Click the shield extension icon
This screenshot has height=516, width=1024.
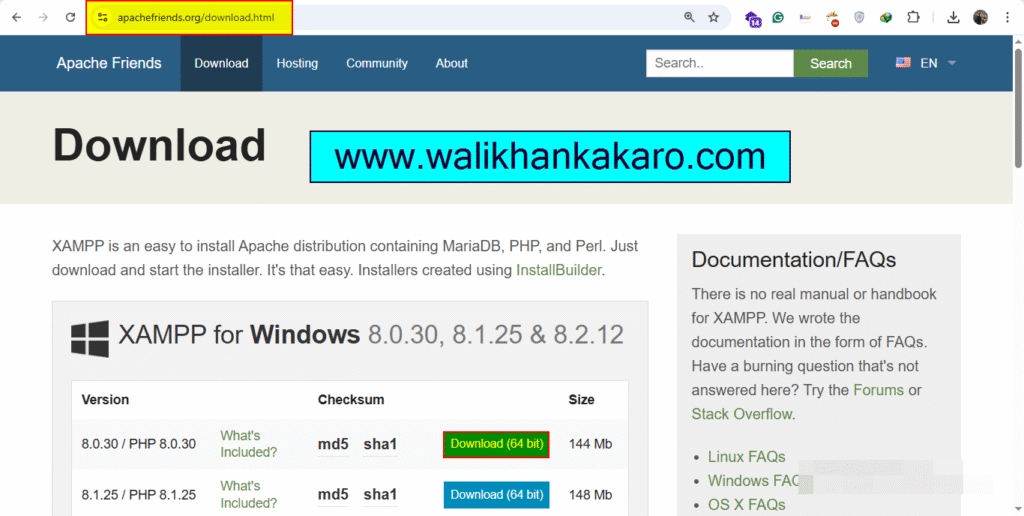859,18
